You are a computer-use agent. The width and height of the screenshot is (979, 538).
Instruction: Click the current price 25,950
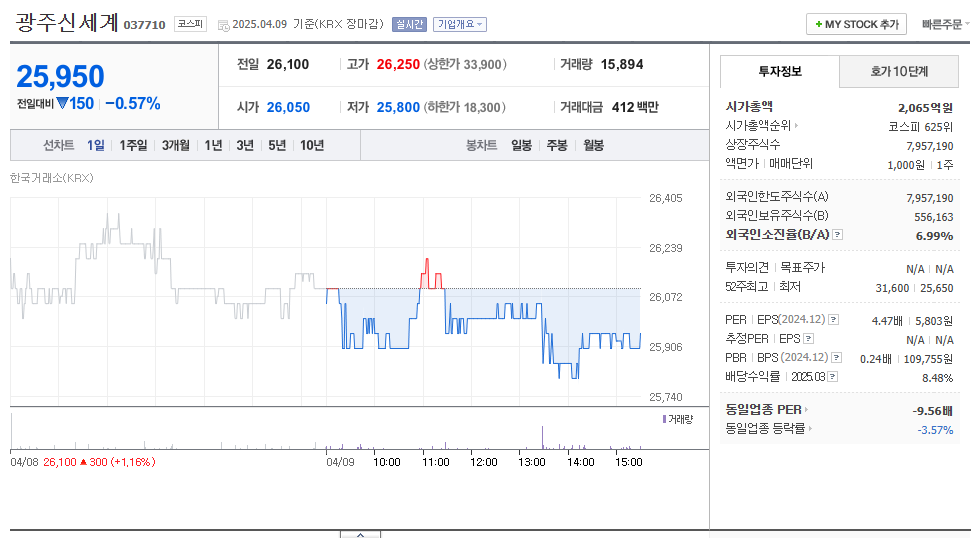(x=60, y=77)
